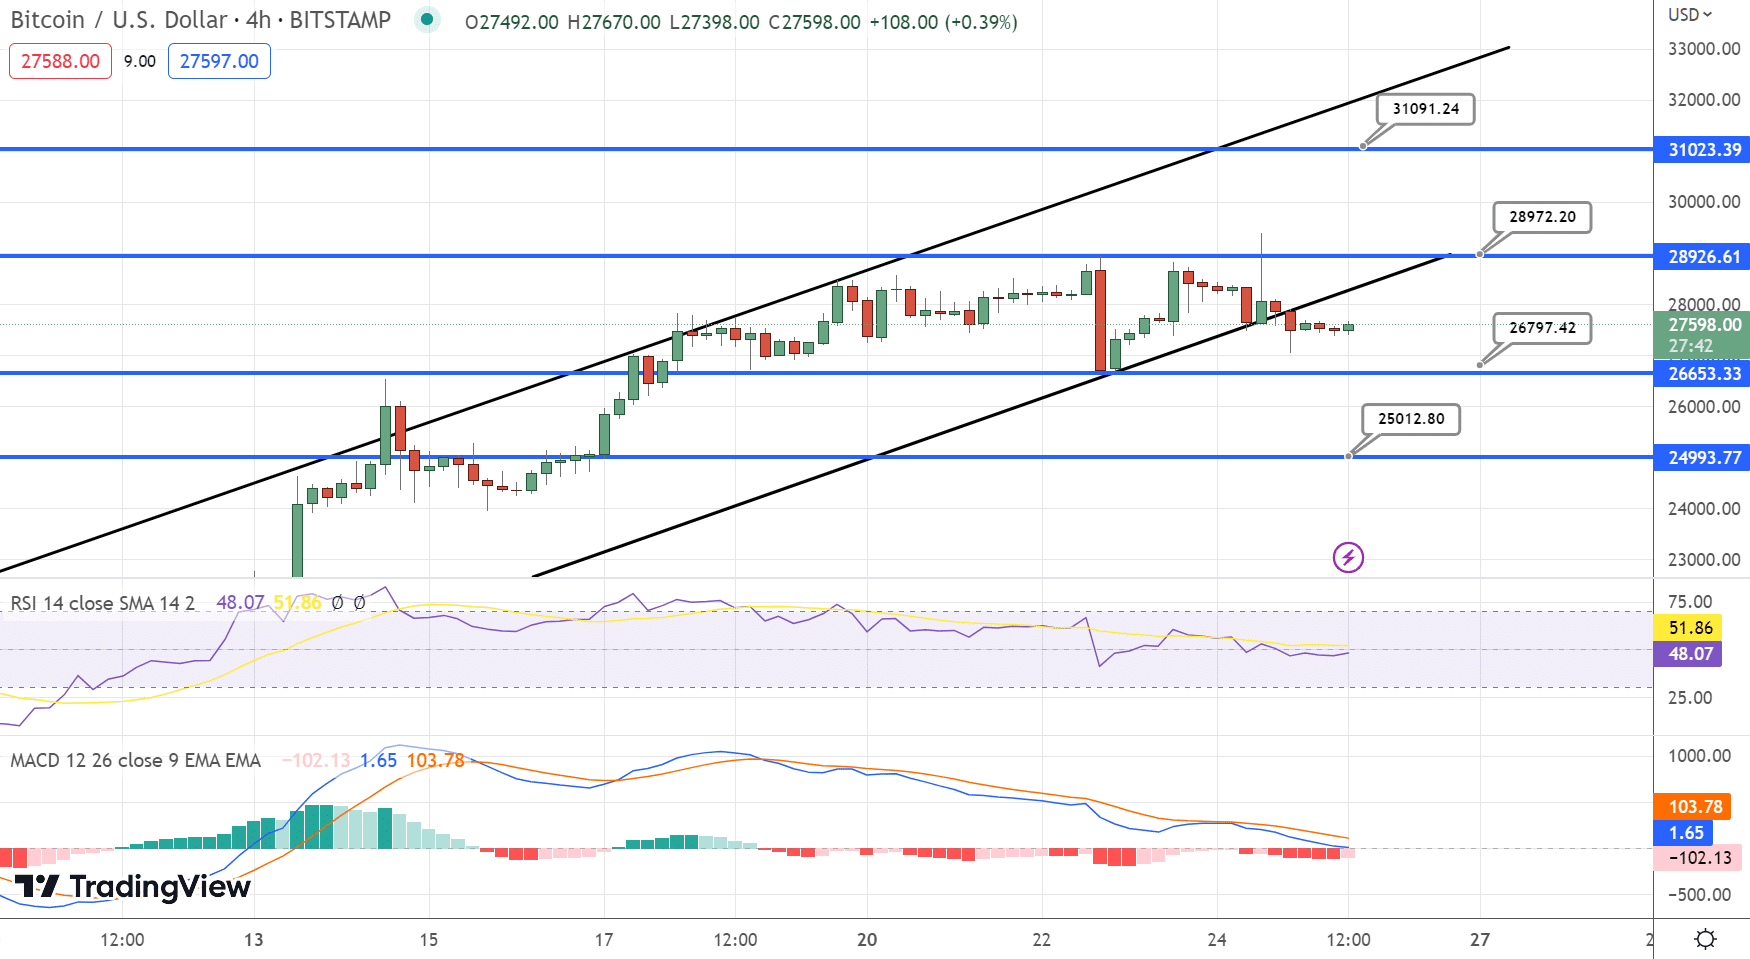Open the USD currency dropdown
The width and height of the screenshot is (1750, 959).
coord(1690,14)
